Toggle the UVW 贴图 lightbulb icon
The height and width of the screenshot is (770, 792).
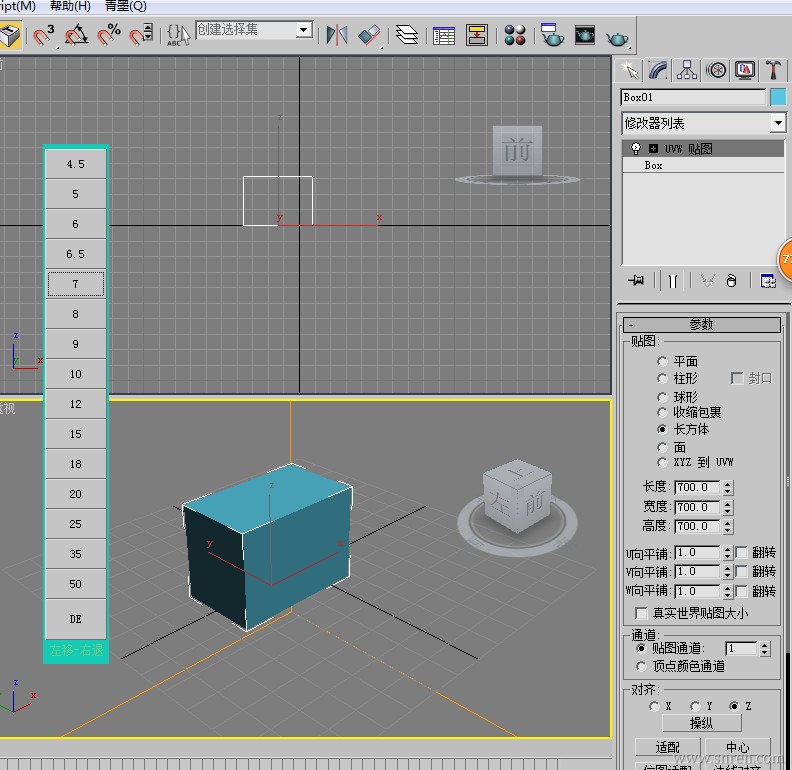(636, 149)
